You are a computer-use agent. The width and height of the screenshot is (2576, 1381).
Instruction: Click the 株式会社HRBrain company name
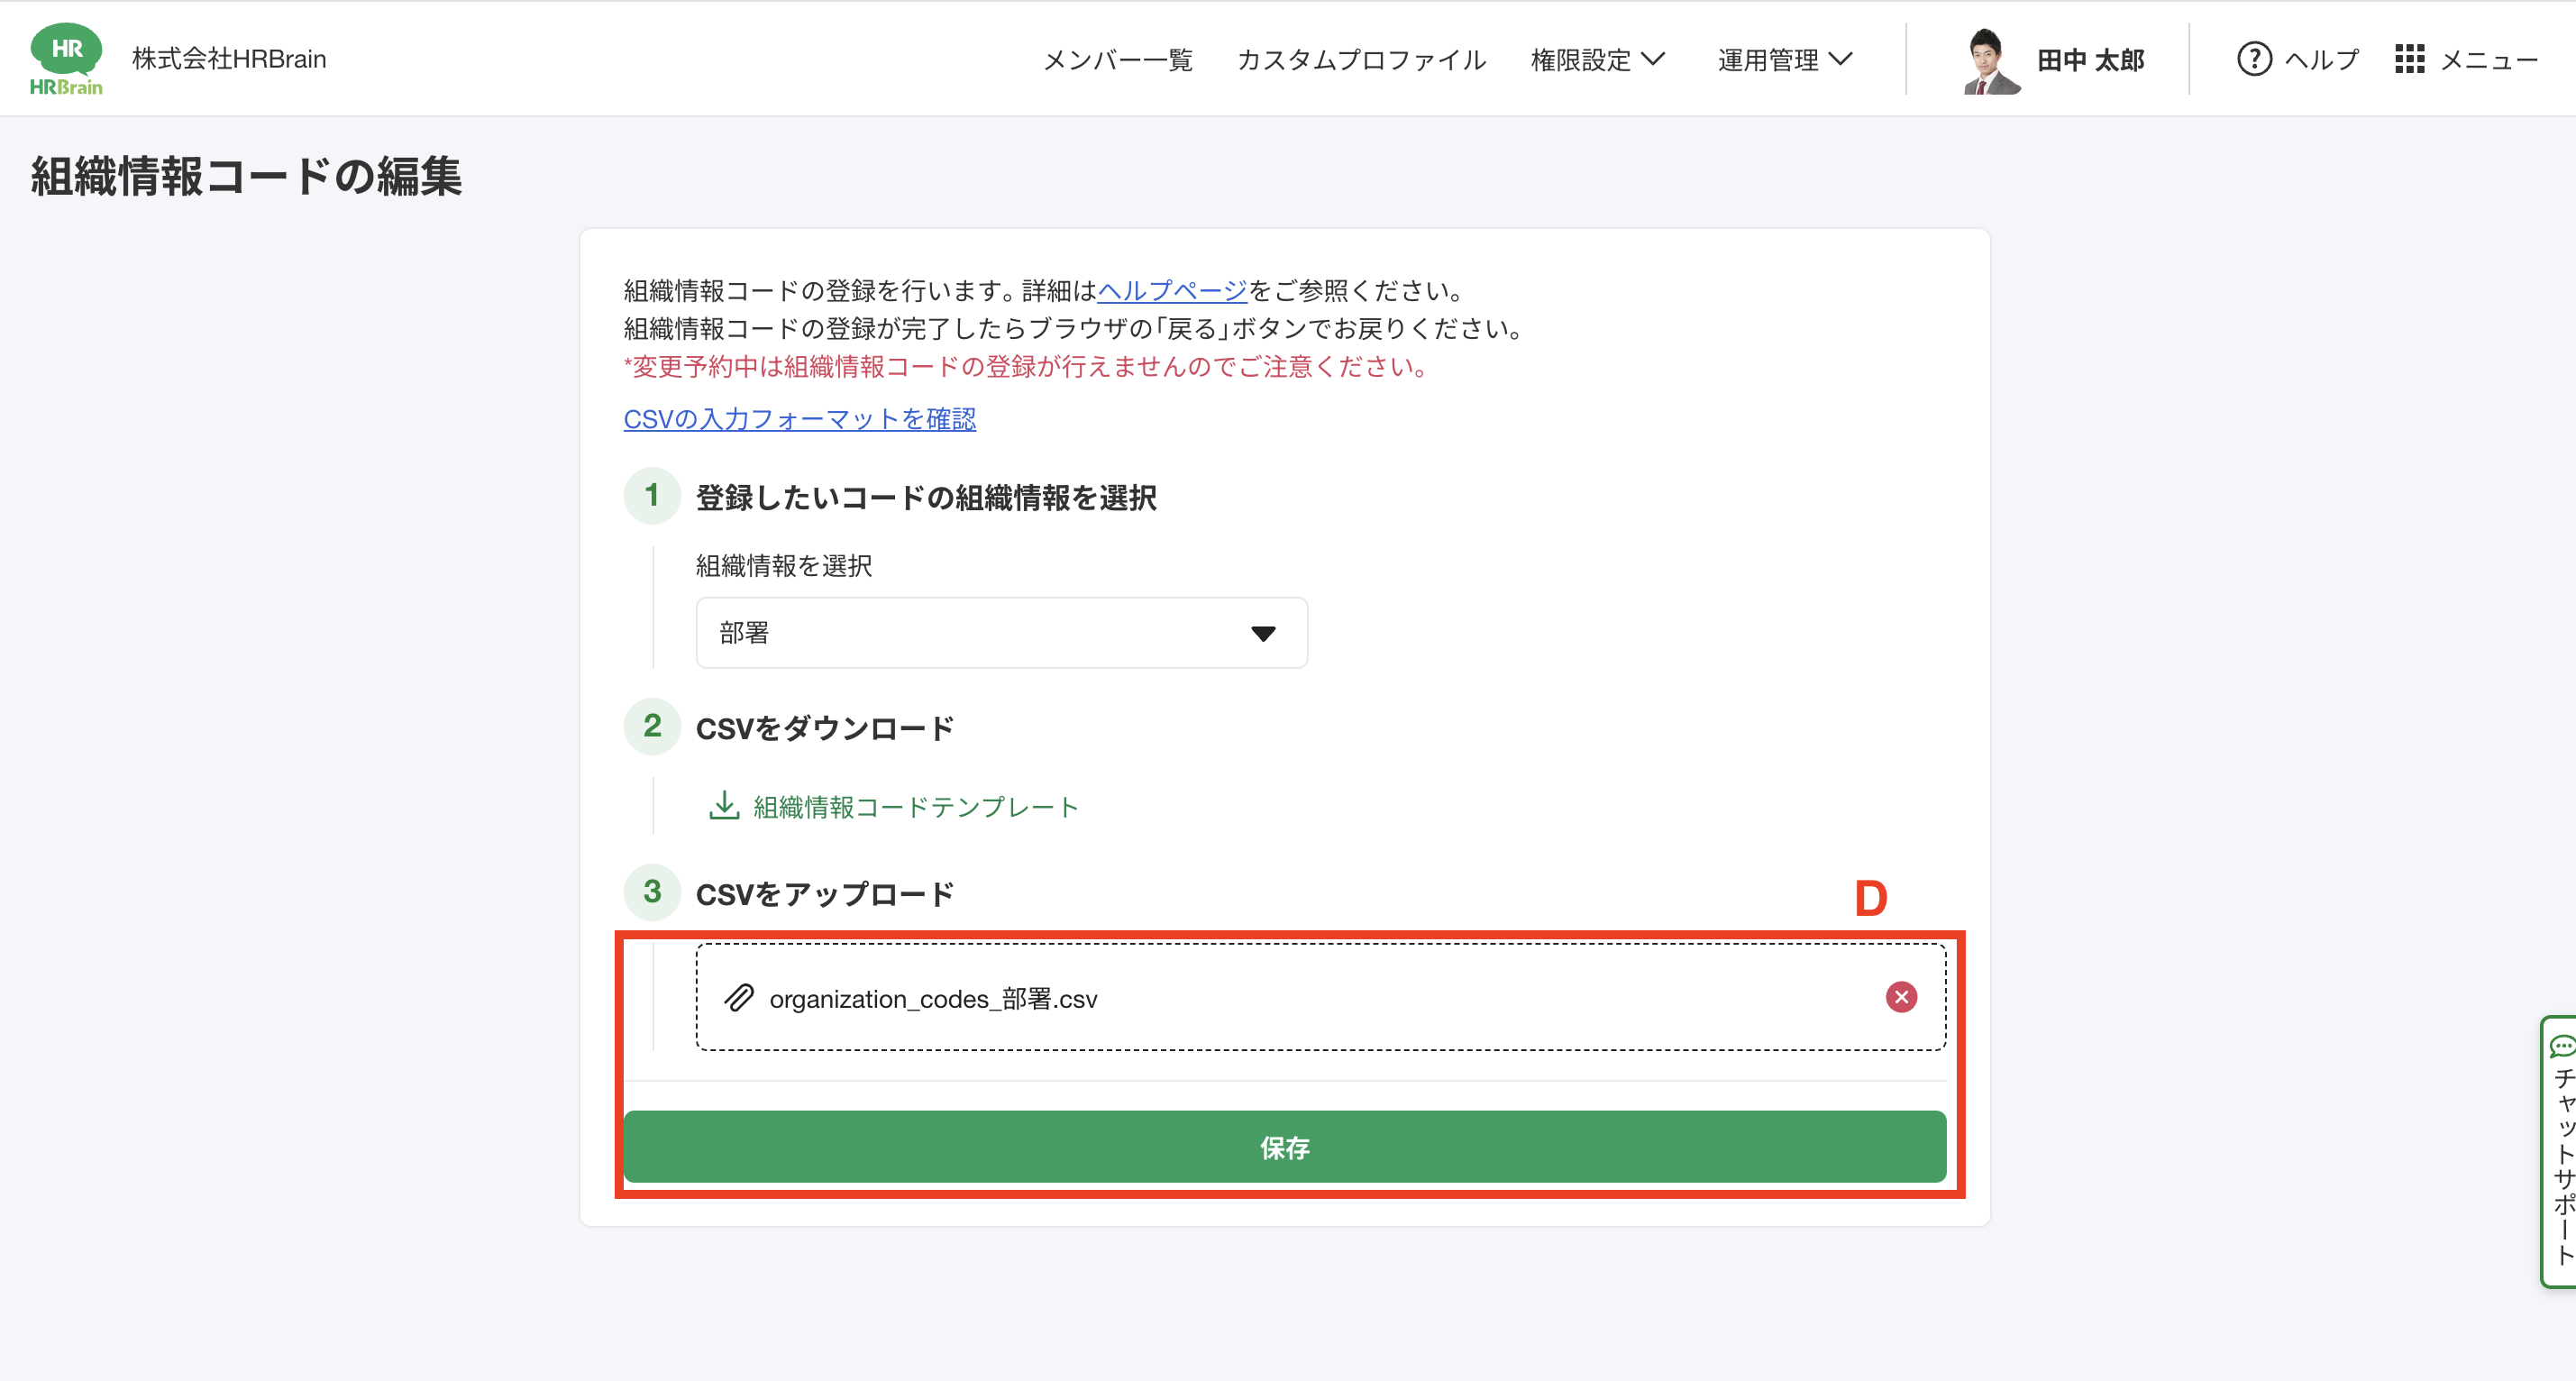229,59
